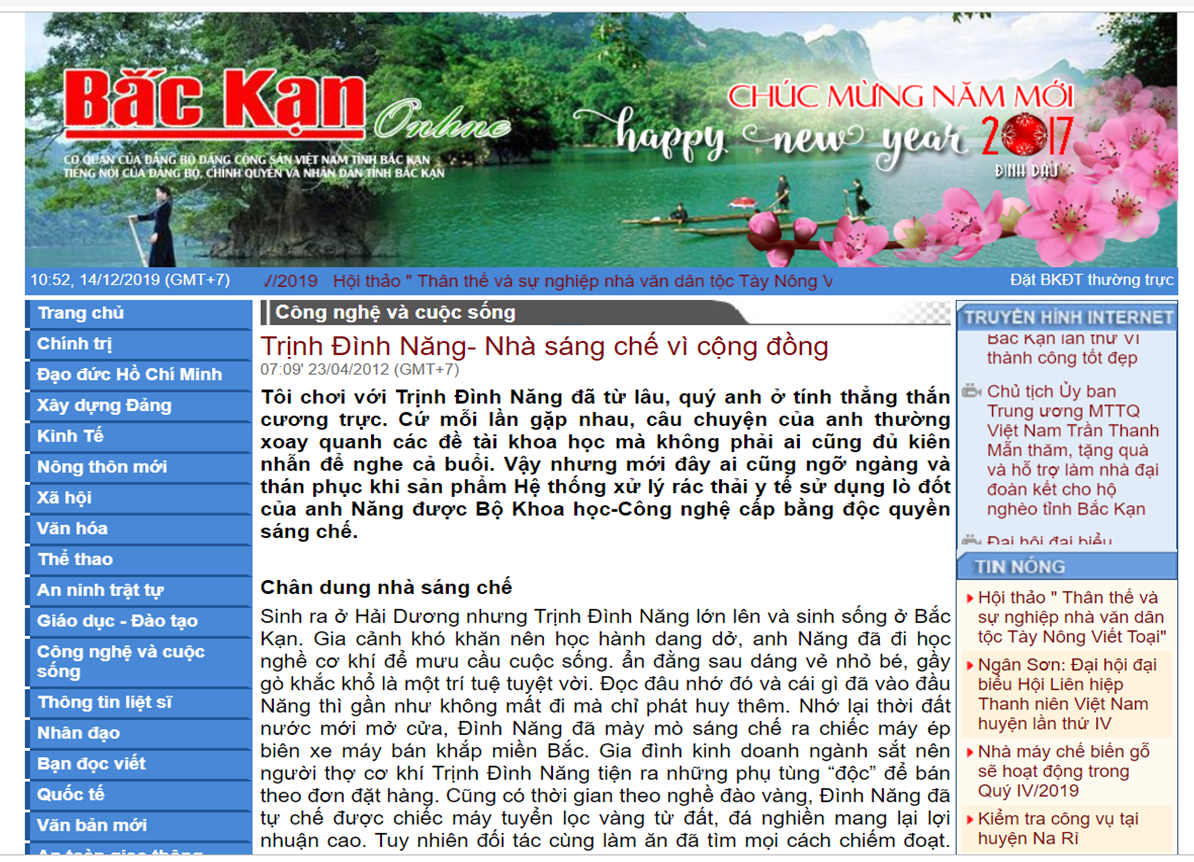Click the scrolling Hội thảo news ticker
This screenshot has width=1194, height=862.
coord(582,282)
